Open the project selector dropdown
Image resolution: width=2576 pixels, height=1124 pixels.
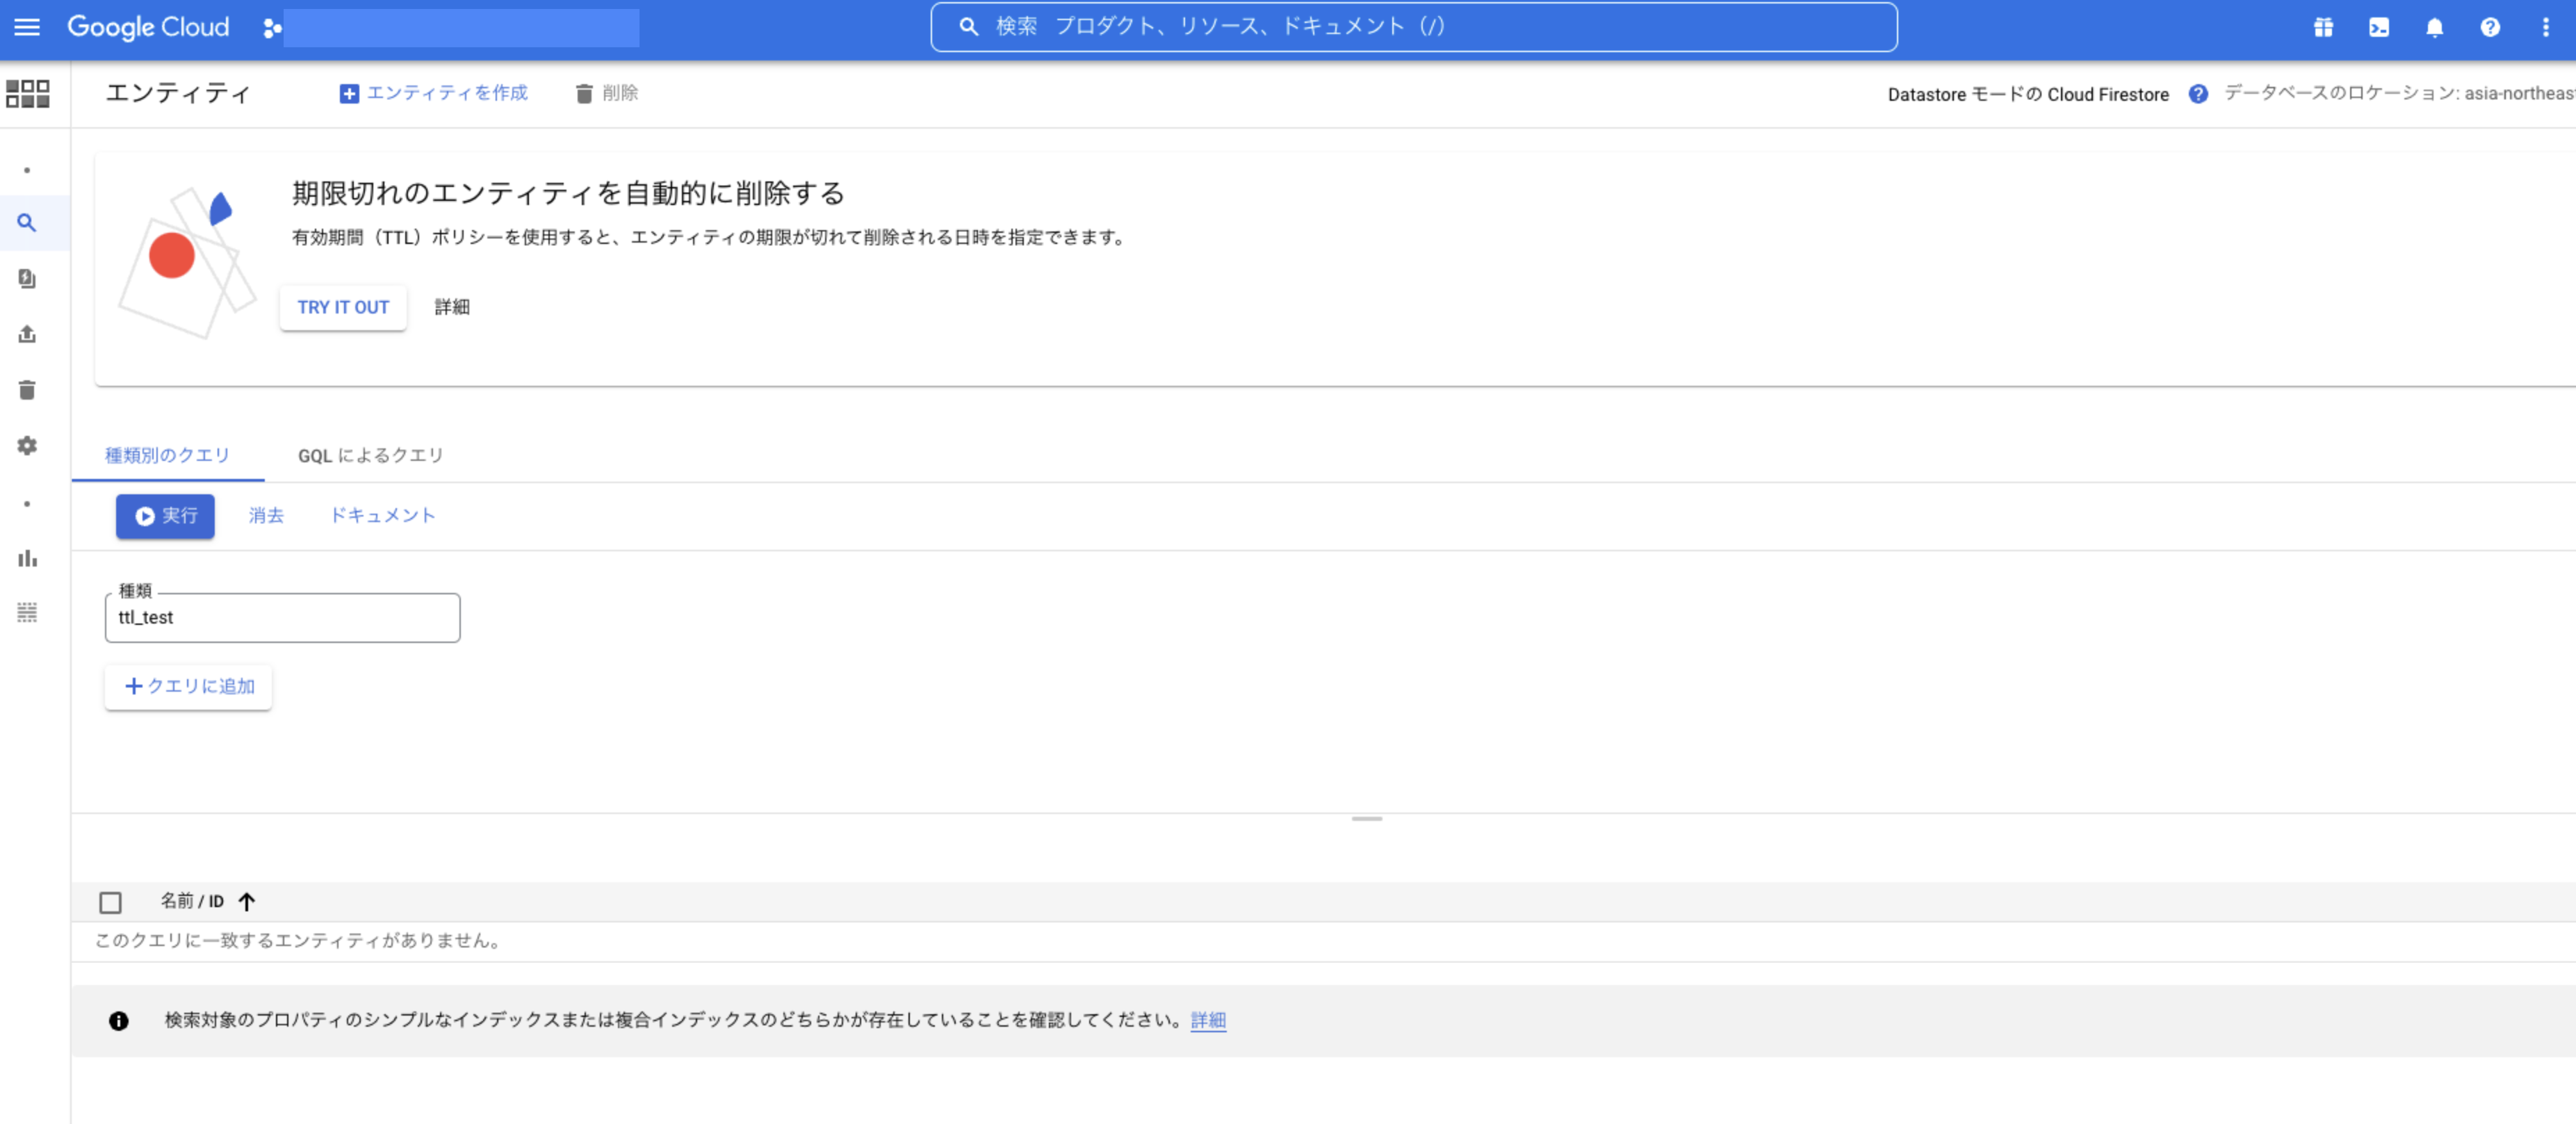pyautogui.click(x=455, y=28)
